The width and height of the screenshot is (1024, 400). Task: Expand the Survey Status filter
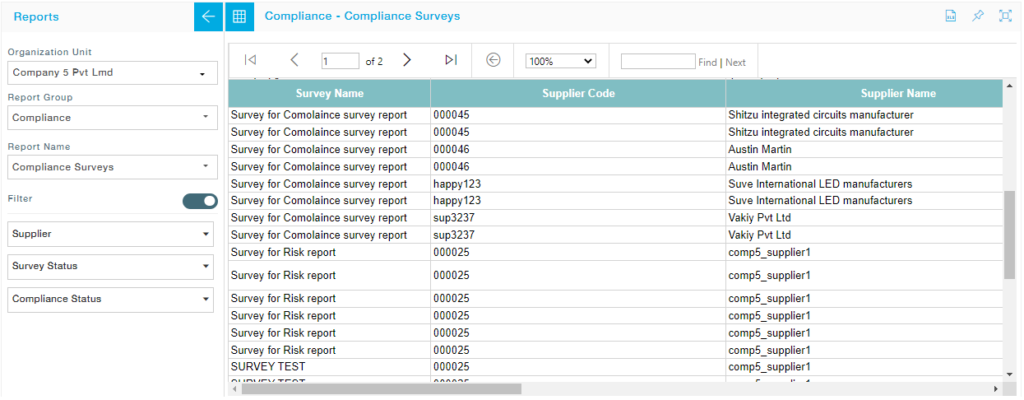[x=112, y=267]
